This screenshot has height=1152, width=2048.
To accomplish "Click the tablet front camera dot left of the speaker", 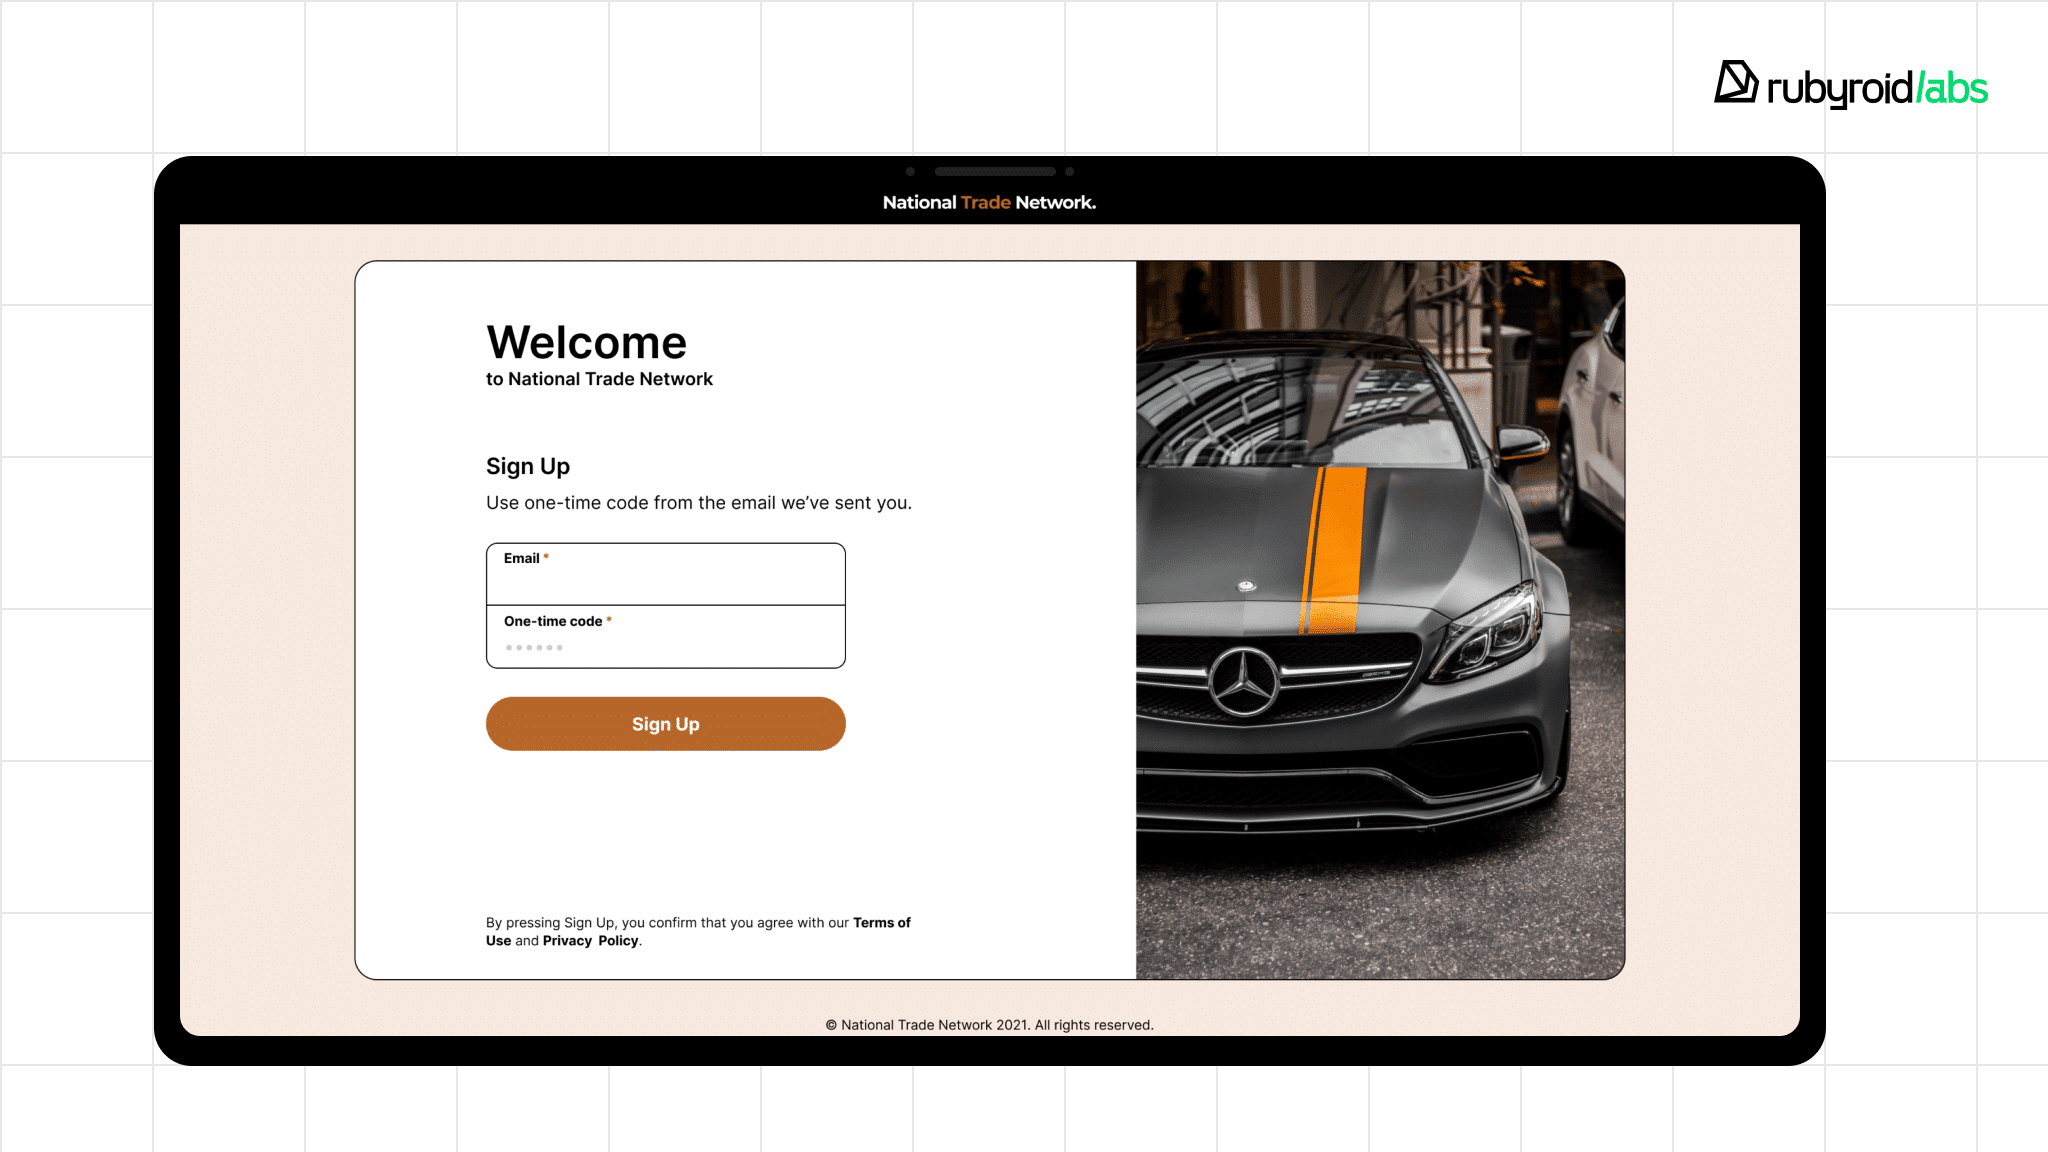I will click(x=910, y=172).
